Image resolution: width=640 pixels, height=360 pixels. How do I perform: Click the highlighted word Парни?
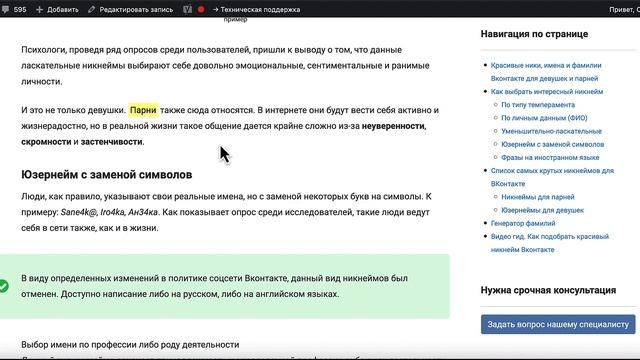[x=143, y=110]
